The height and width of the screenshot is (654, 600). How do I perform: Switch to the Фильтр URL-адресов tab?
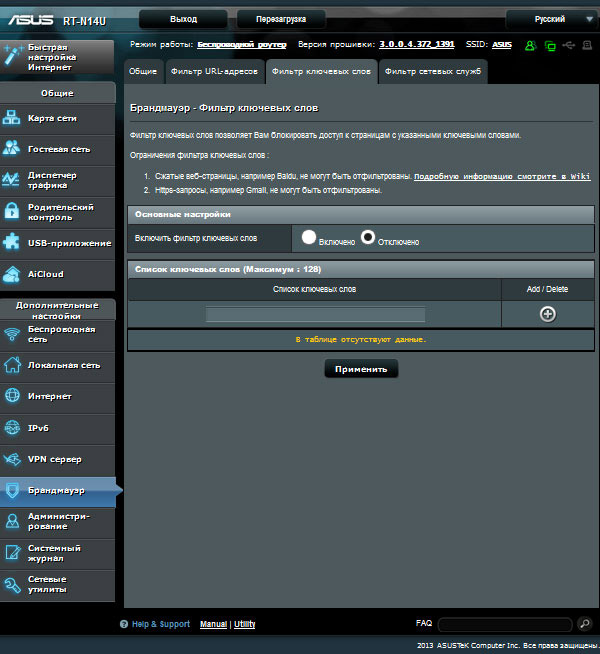point(214,72)
